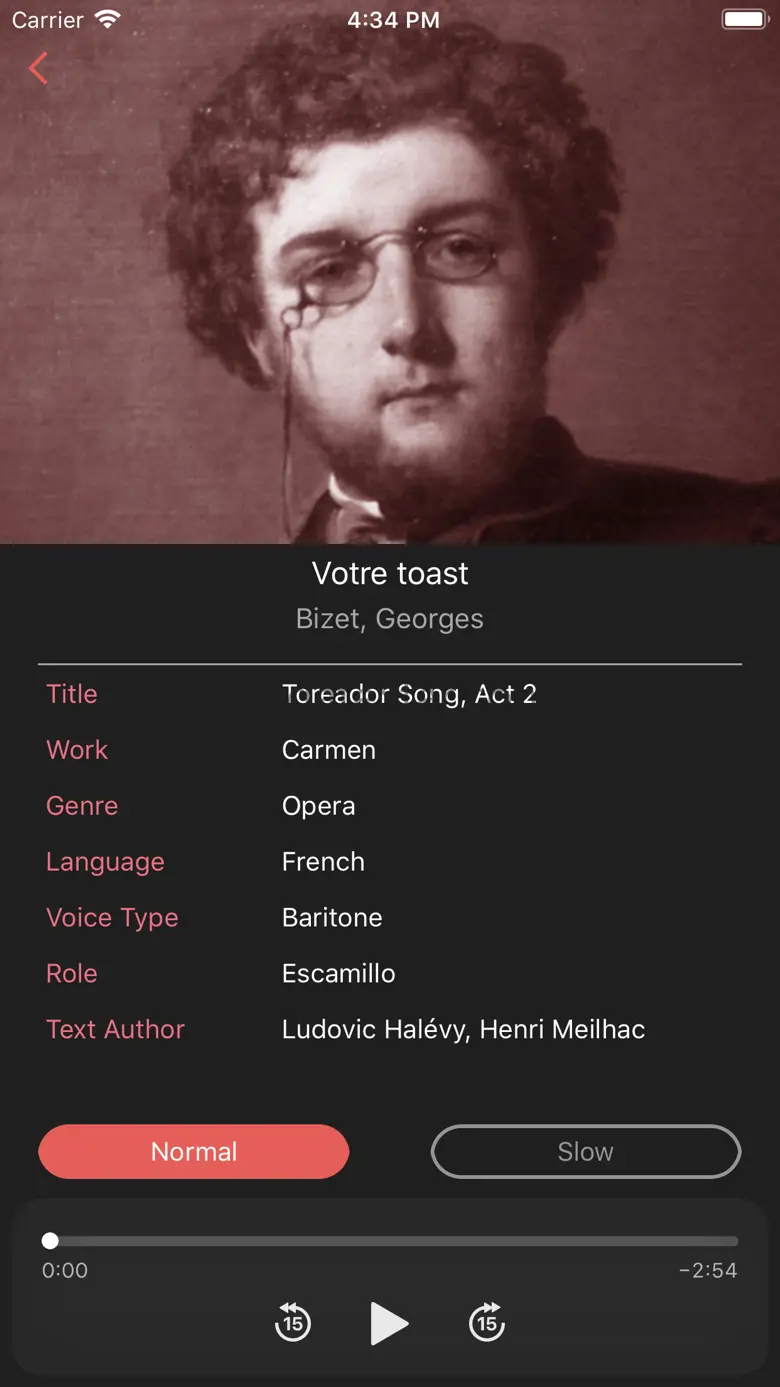Skip forward 15 seconds
Screen dimensions: 780x1387
coord(487,1322)
